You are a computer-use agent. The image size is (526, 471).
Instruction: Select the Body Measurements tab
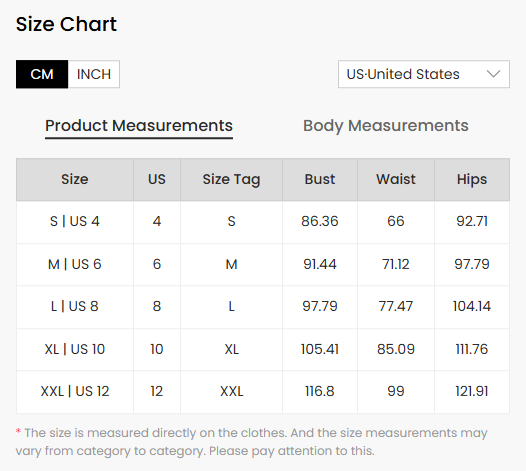coord(385,126)
